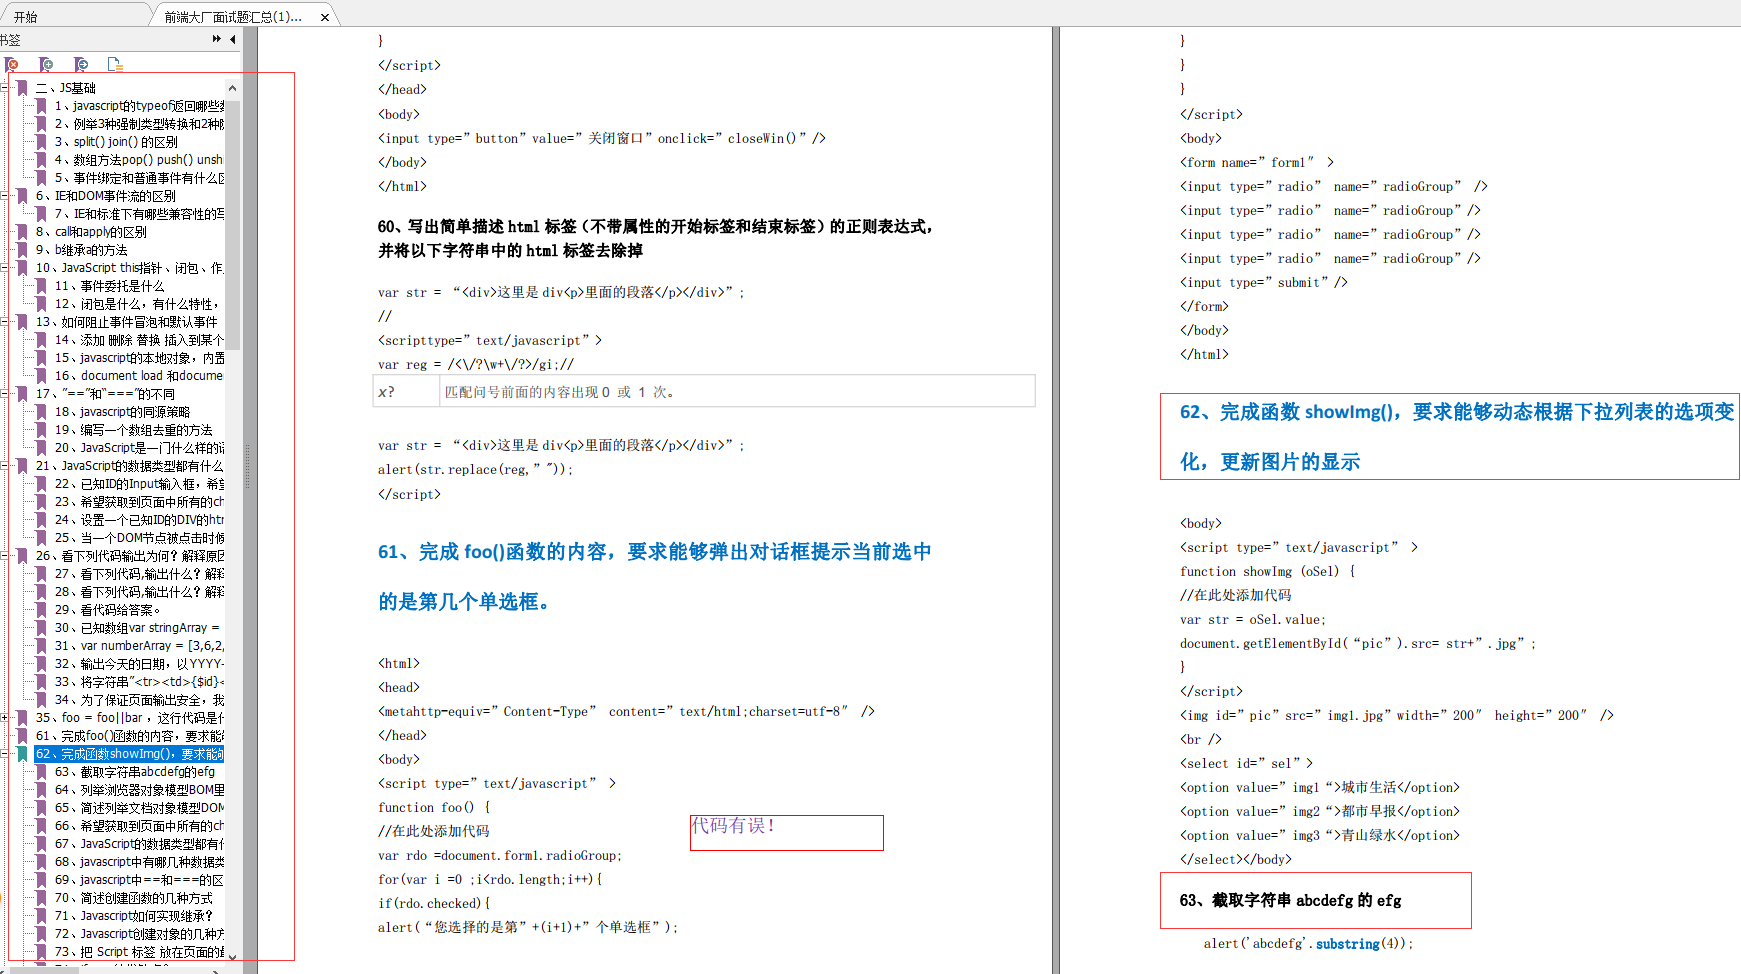This screenshot has width=1741, height=974.
Task: Jump to bookmark 64、列举浏览器对象模型BOM
Action: pyautogui.click(x=139, y=790)
